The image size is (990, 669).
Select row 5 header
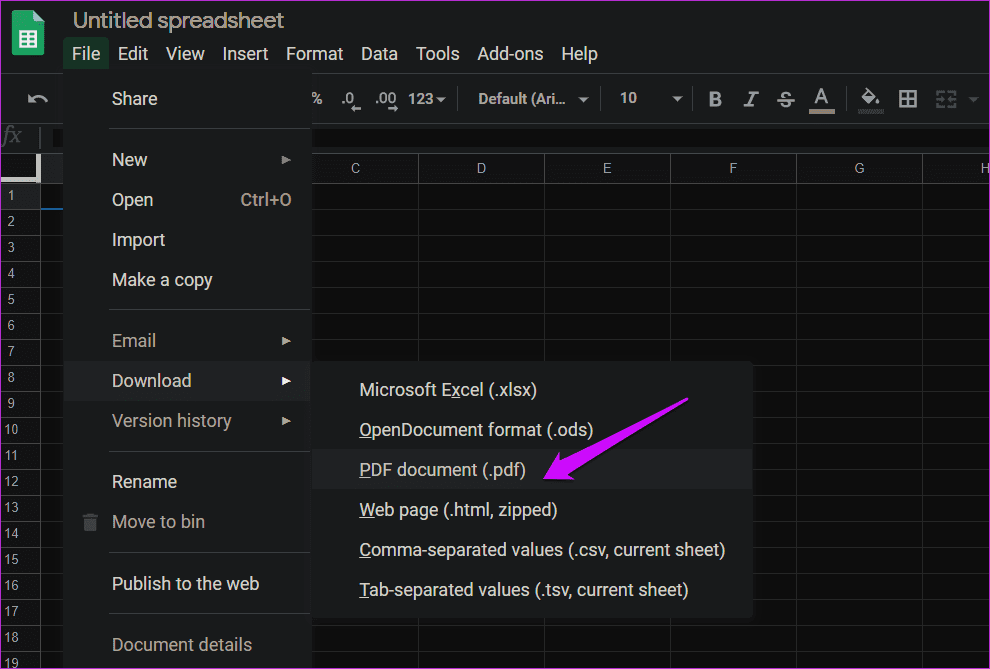point(20,300)
